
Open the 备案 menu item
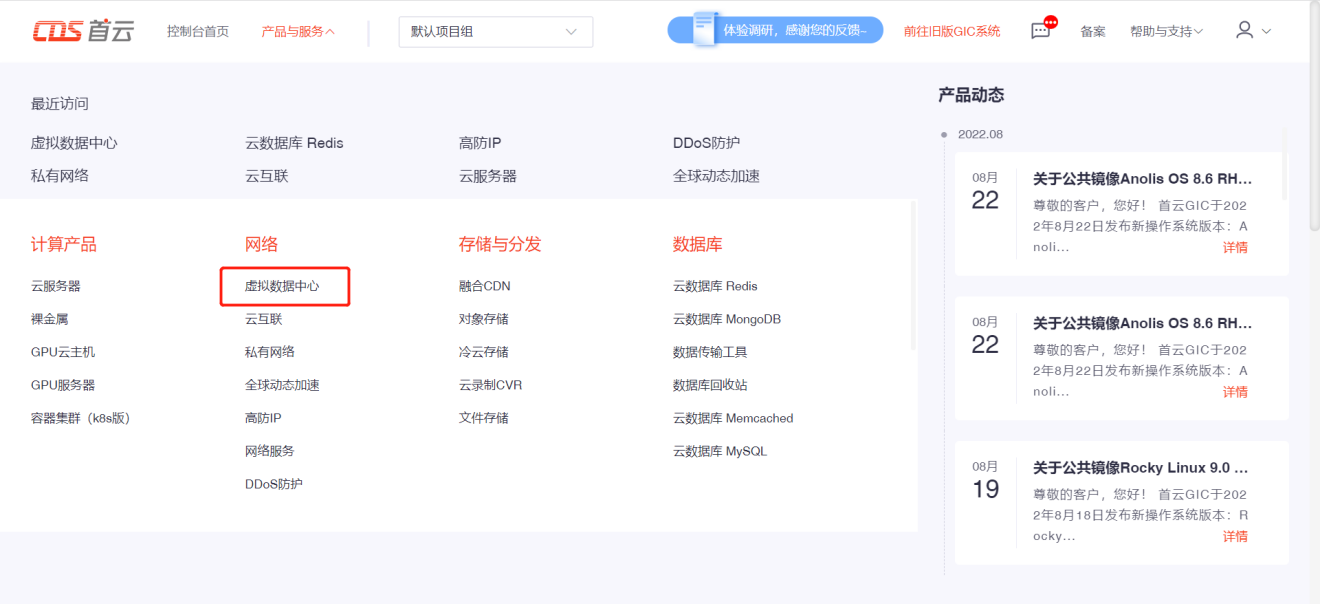[x=1093, y=32]
